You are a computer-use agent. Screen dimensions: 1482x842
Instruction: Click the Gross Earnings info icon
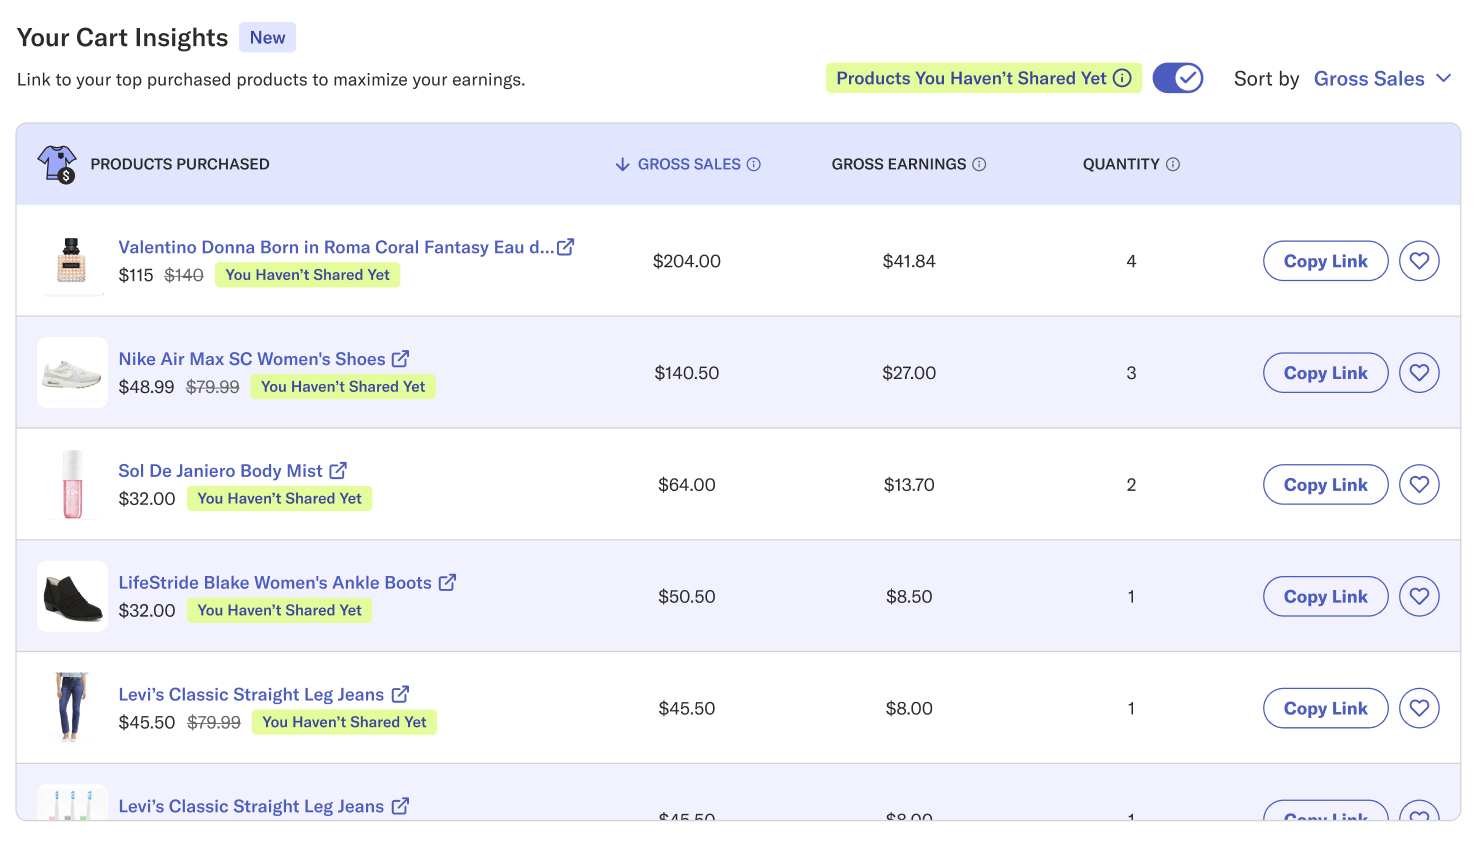[x=979, y=164]
